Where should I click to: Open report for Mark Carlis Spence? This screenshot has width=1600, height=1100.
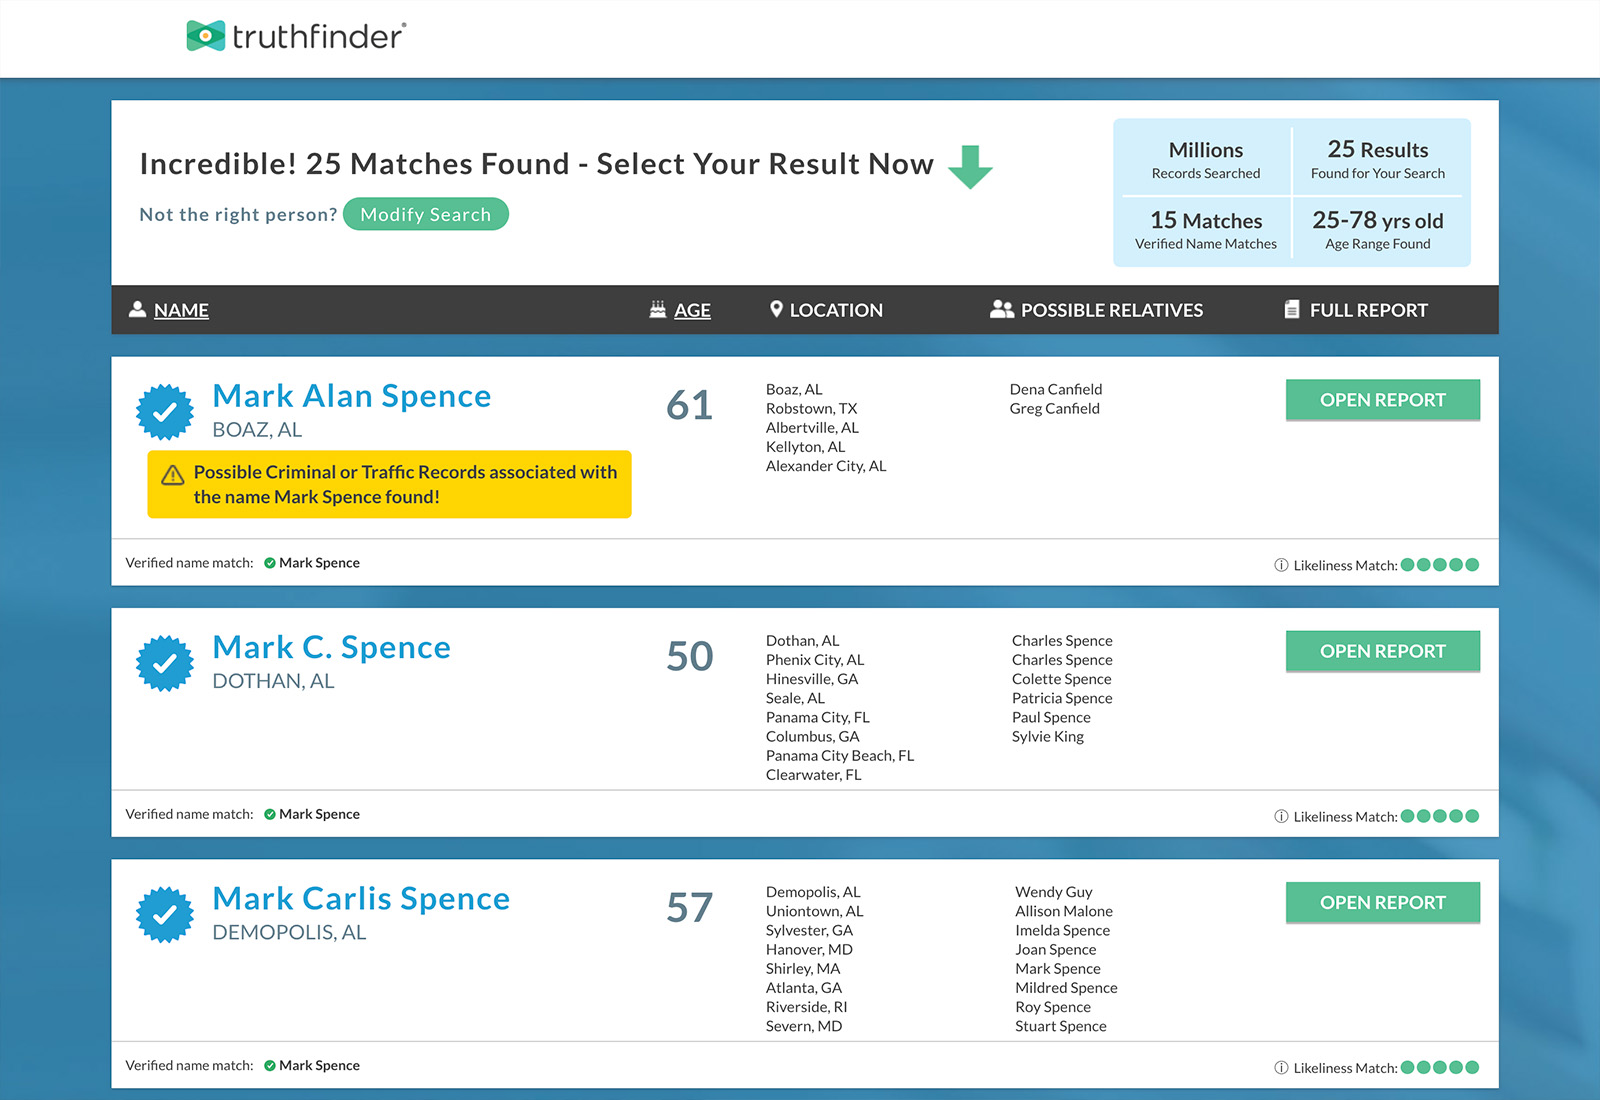[x=1383, y=902]
